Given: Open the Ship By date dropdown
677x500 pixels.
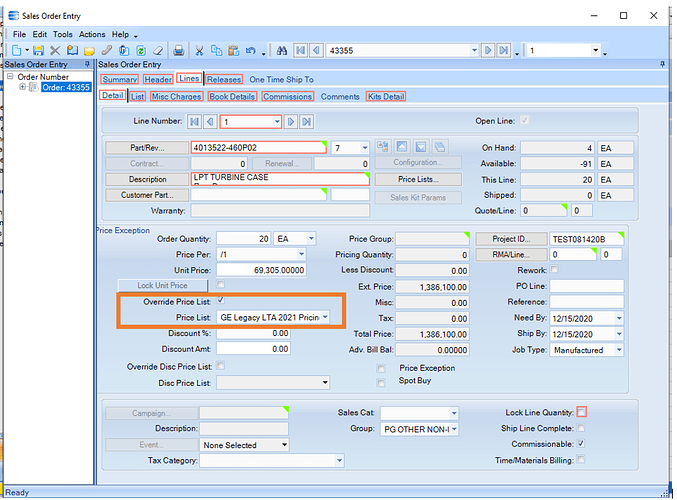Looking at the screenshot, I should 619,334.
